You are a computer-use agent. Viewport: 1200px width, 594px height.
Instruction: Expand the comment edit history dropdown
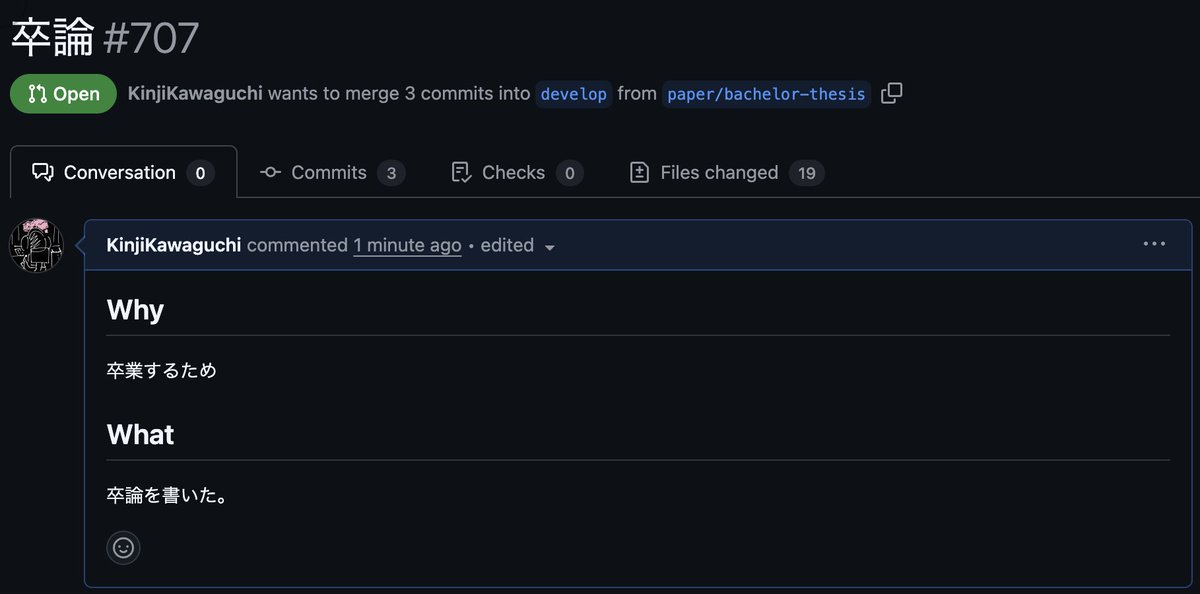(x=518, y=246)
